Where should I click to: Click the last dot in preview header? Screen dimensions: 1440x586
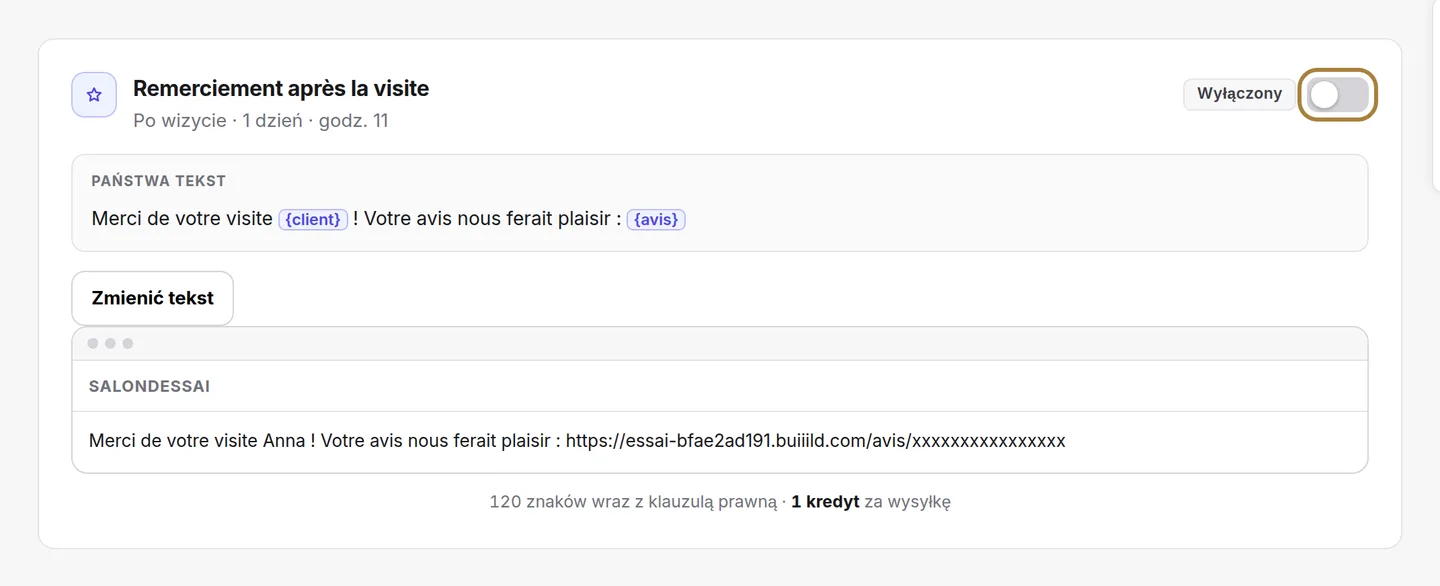coord(127,343)
